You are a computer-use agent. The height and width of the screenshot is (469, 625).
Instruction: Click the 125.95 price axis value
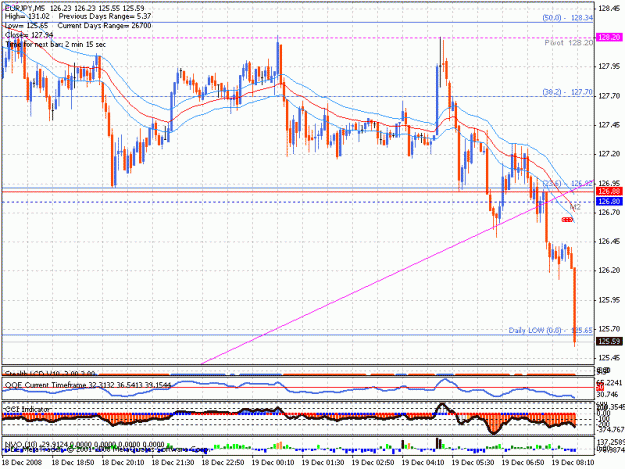(609, 300)
